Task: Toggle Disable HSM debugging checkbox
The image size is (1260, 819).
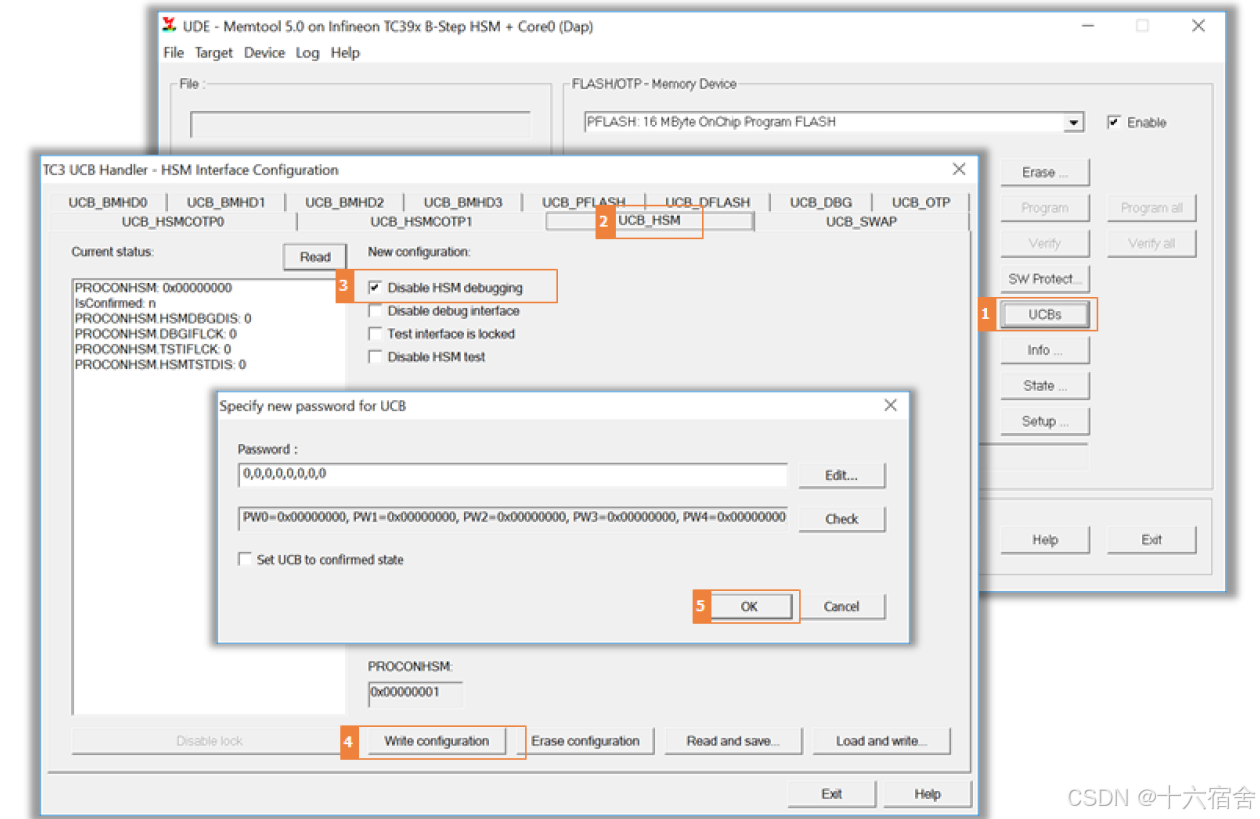Action: click(x=375, y=288)
